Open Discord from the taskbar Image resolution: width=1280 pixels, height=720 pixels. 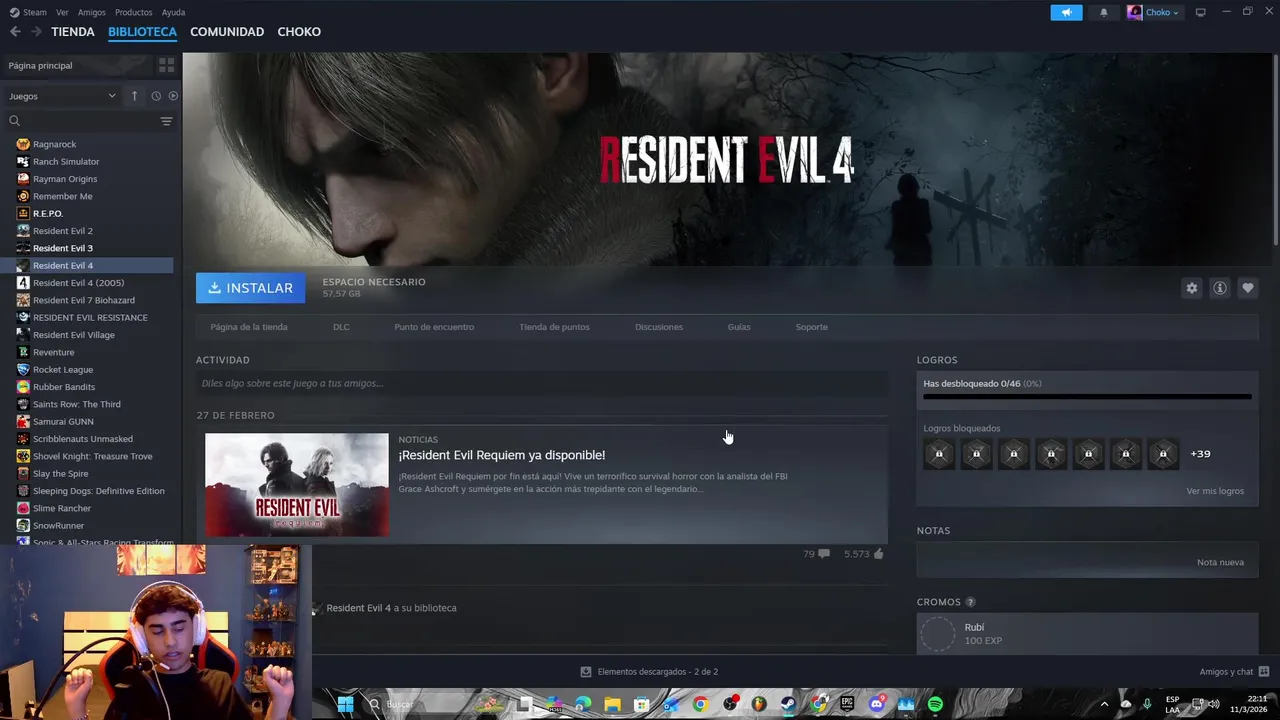click(877, 704)
